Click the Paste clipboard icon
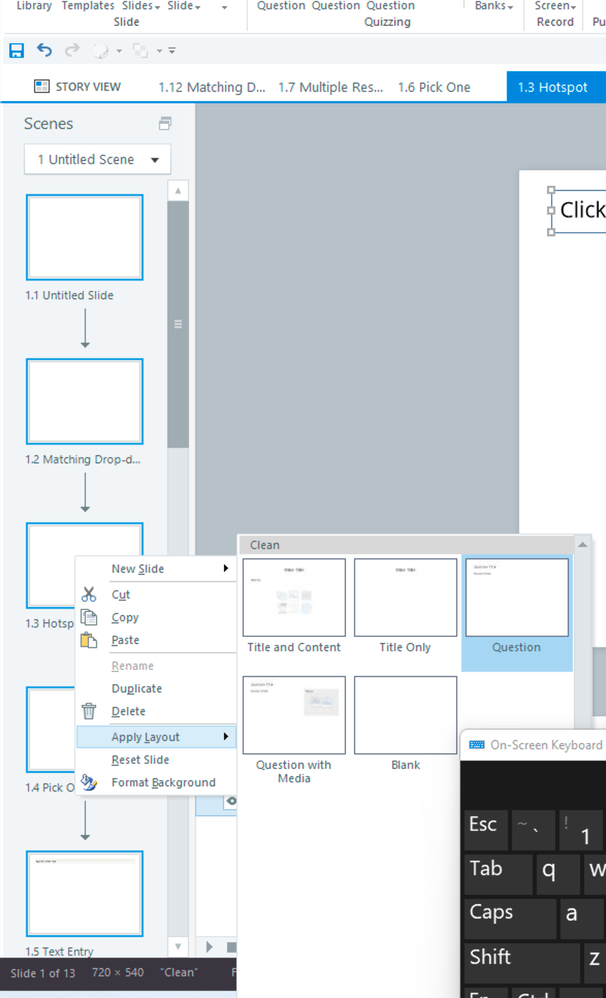The width and height of the screenshot is (606, 998). pyautogui.click(x=89, y=640)
